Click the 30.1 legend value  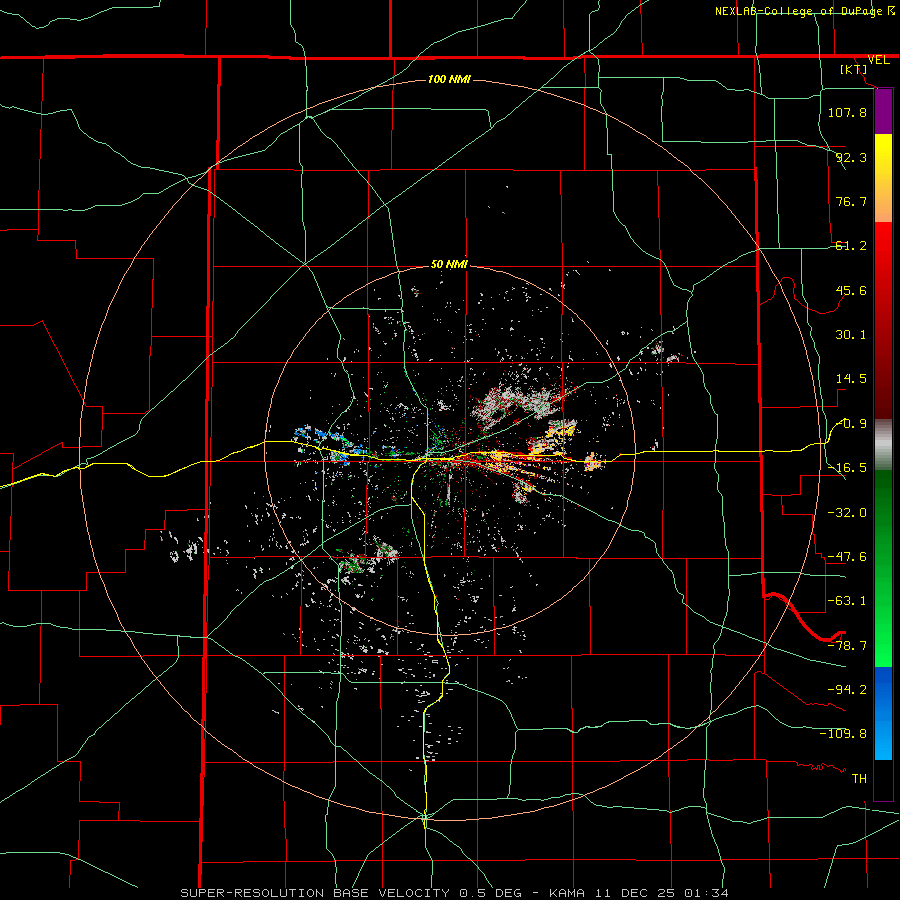click(x=851, y=335)
